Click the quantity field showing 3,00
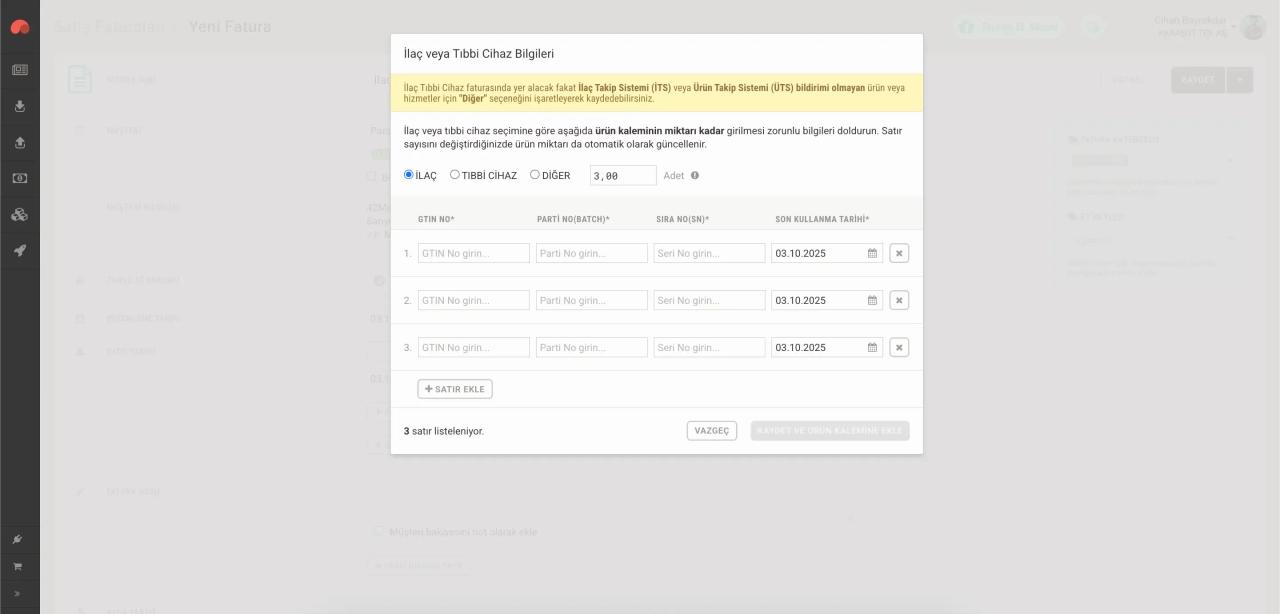The image size is (1280, 614). pyautogui.click(x=623, y=176)
